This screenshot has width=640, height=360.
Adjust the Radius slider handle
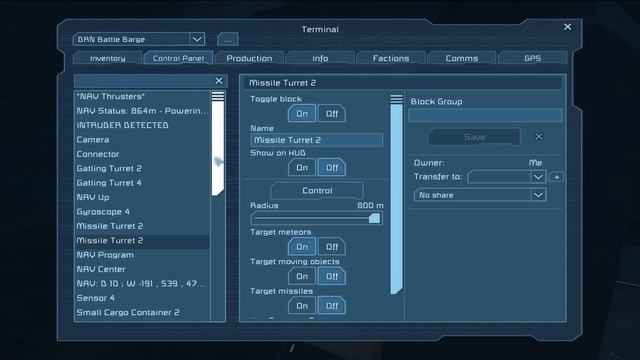coord(374,218)
